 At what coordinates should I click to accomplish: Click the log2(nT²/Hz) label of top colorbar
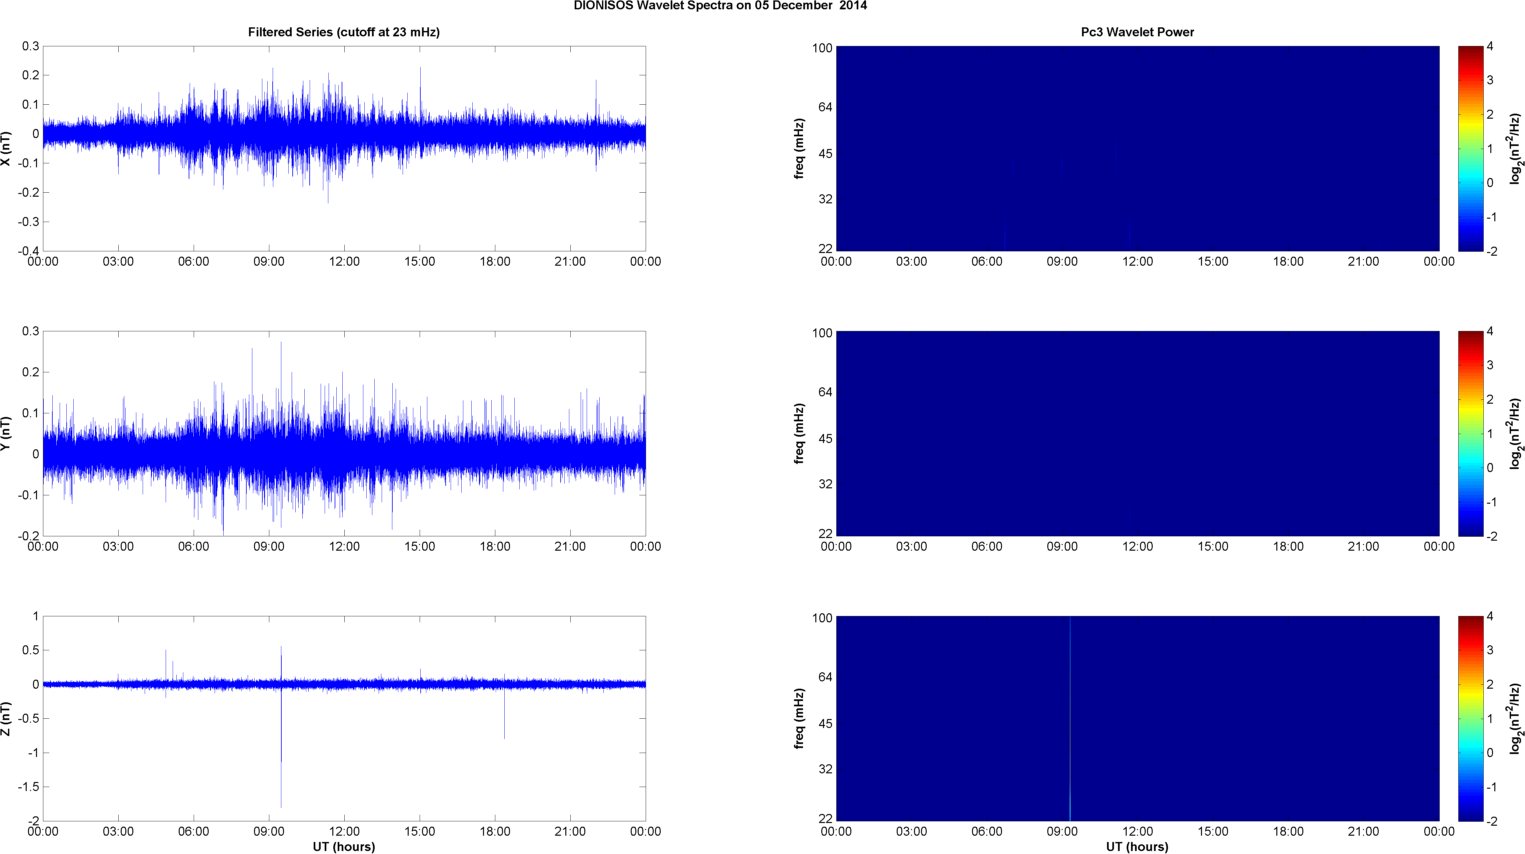[1517, 148]
